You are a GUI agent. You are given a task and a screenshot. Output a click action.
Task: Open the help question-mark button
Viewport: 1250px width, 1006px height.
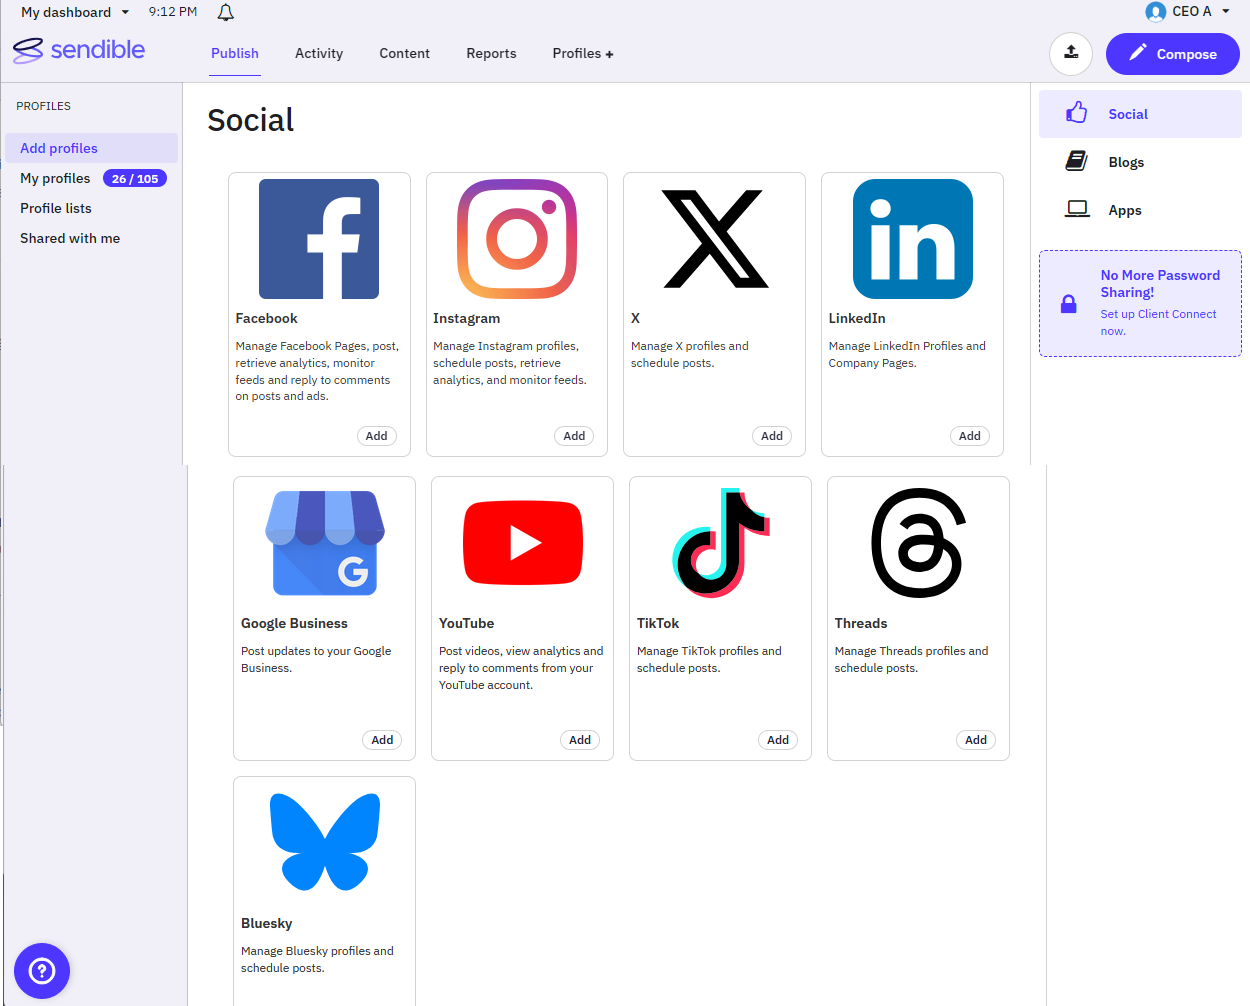(42, 971)
